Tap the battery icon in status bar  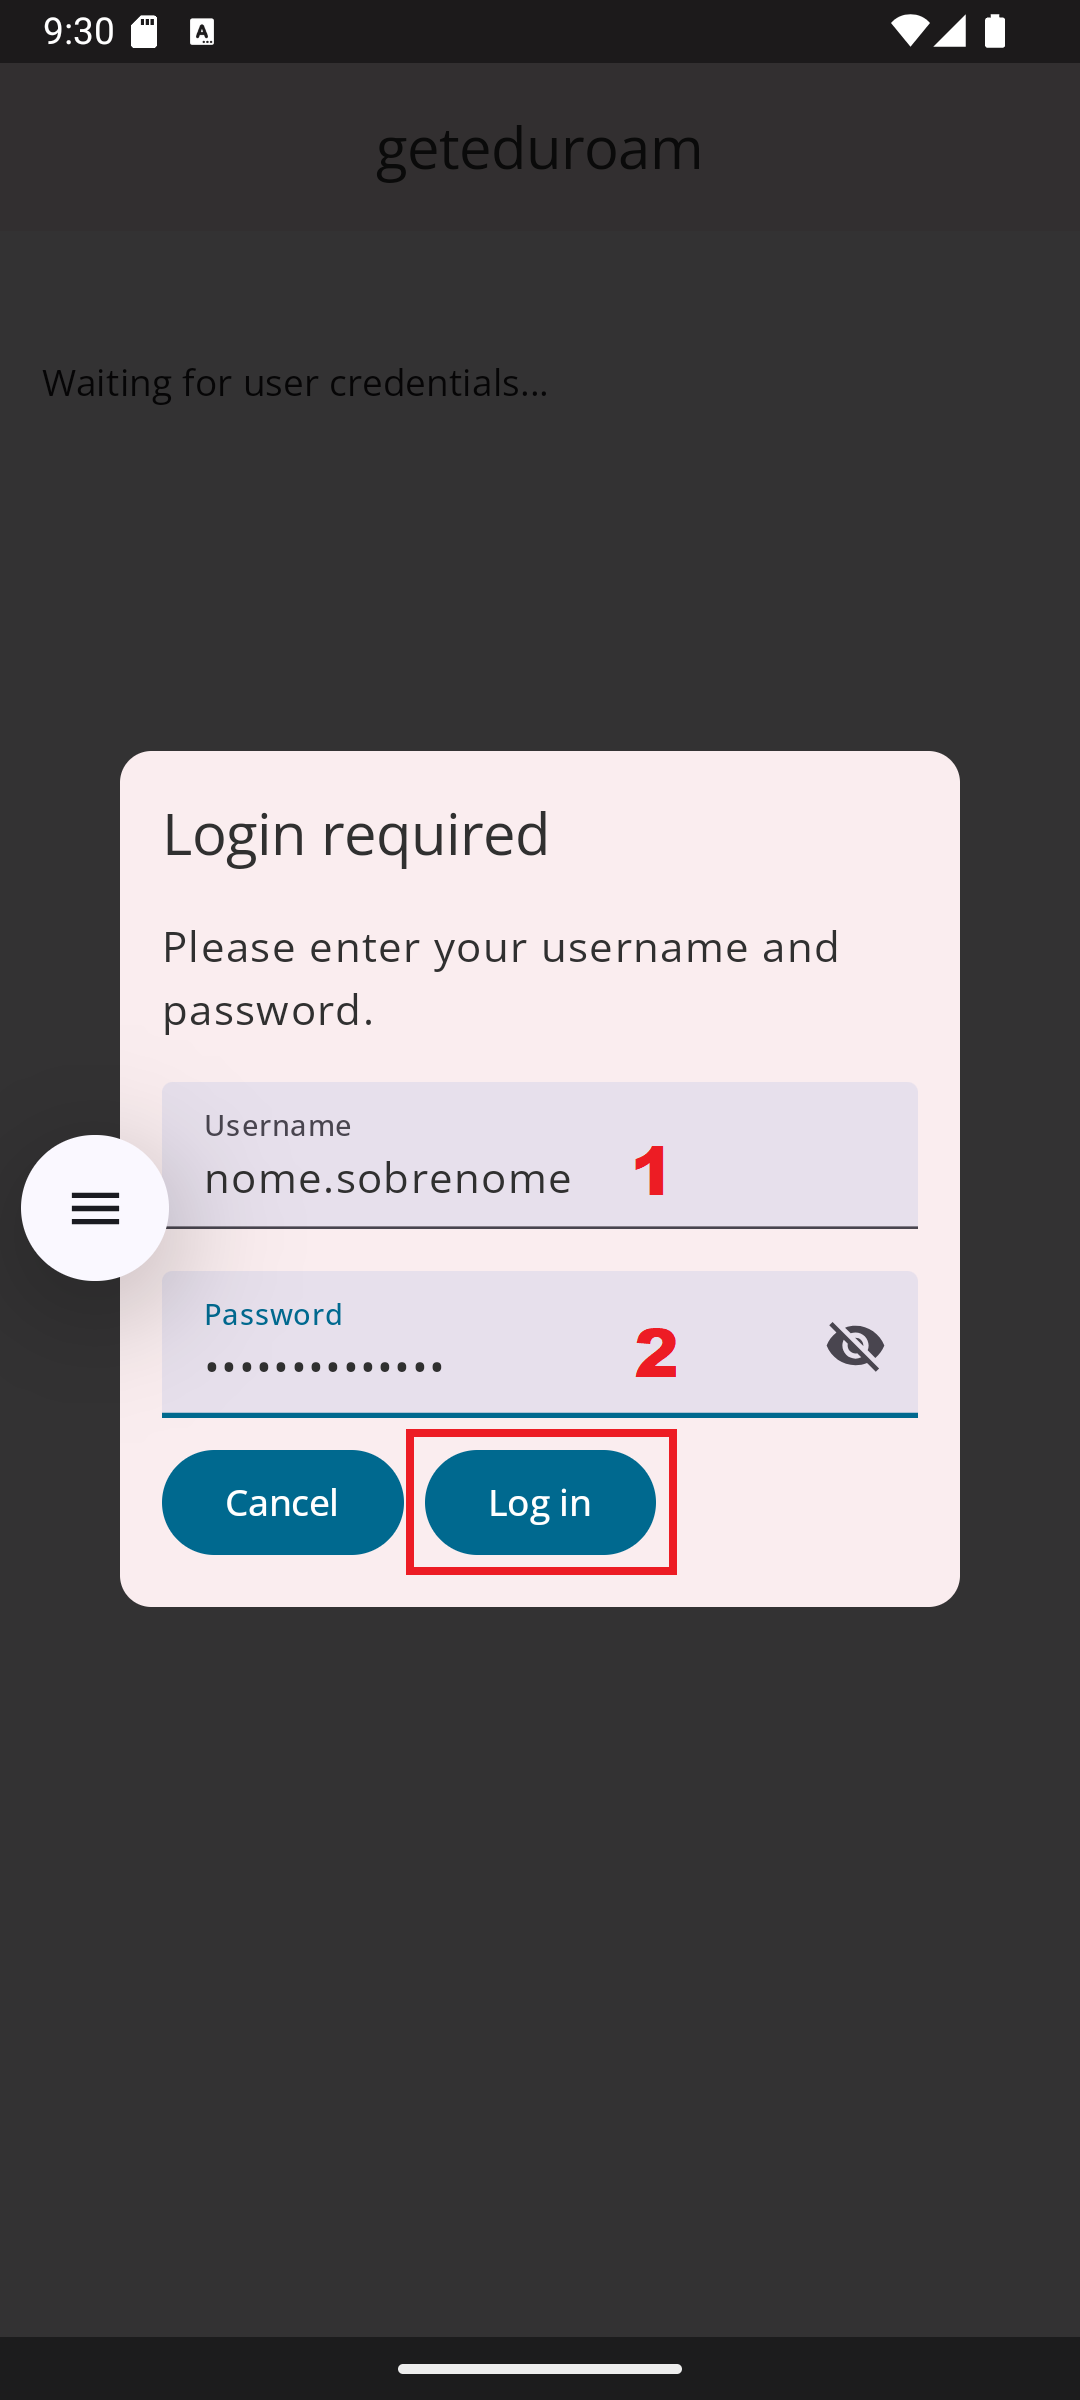(995, 32)
